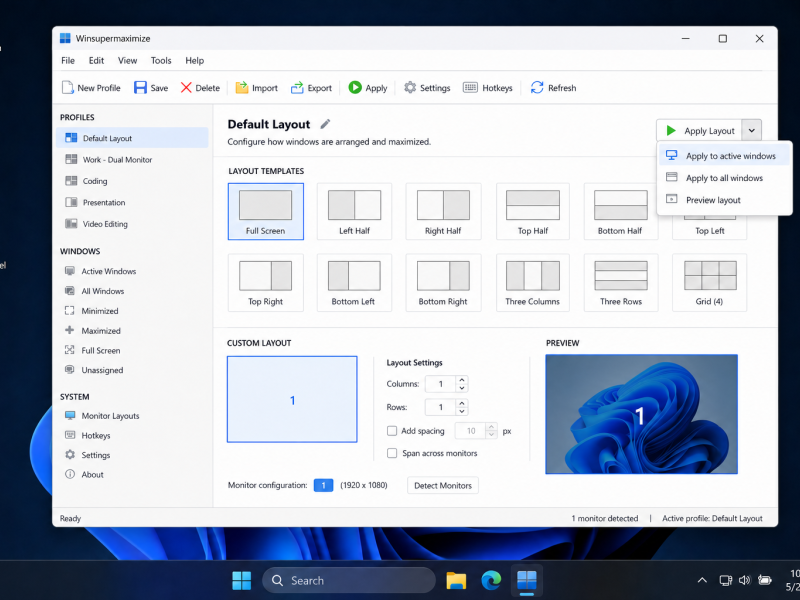The height and width of the screenshot is (600, 800).
Task: Choose the Three Columns layout template
Action: point(533,283)
